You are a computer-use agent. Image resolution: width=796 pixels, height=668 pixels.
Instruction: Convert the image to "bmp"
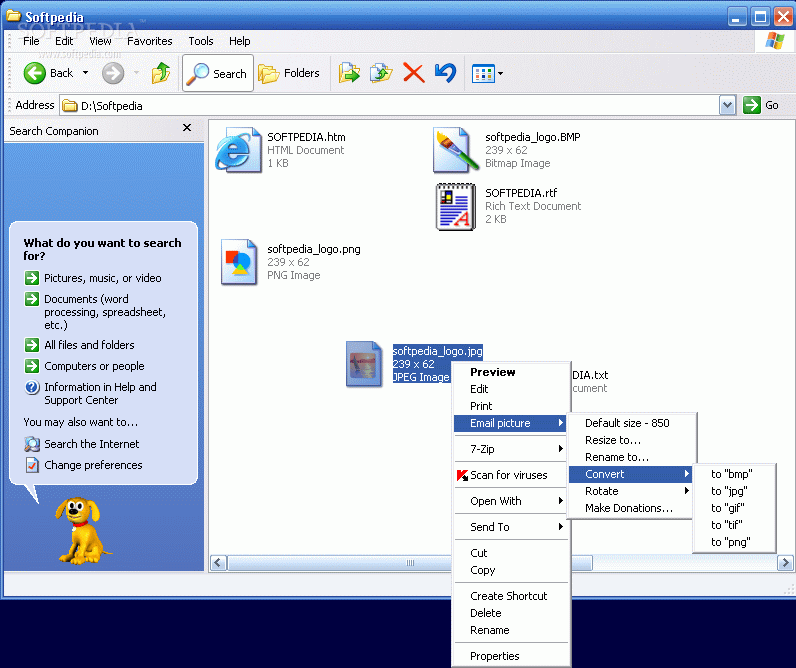(734, 474)
